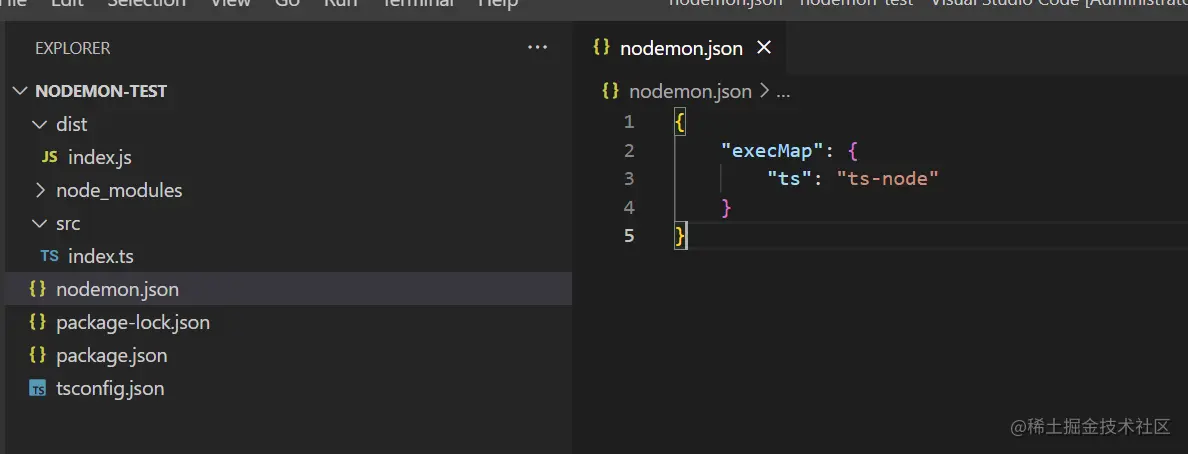Click the JS icon beside index.js
The width and height of the screenshot is (1188, 454).
click(49, 157)
